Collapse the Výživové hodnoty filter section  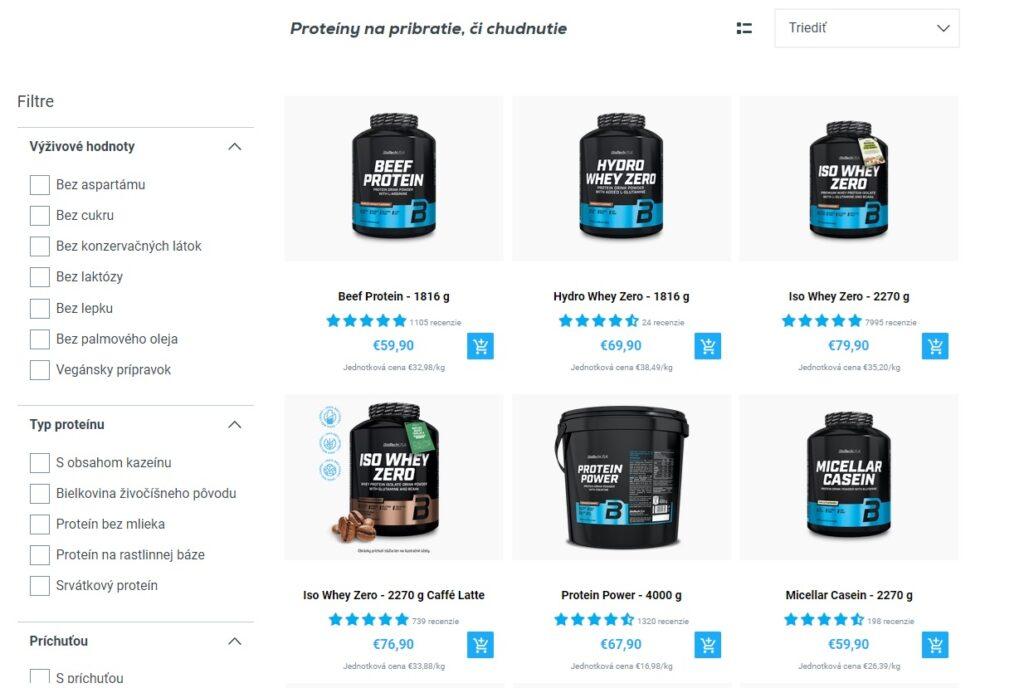point(234,147)
